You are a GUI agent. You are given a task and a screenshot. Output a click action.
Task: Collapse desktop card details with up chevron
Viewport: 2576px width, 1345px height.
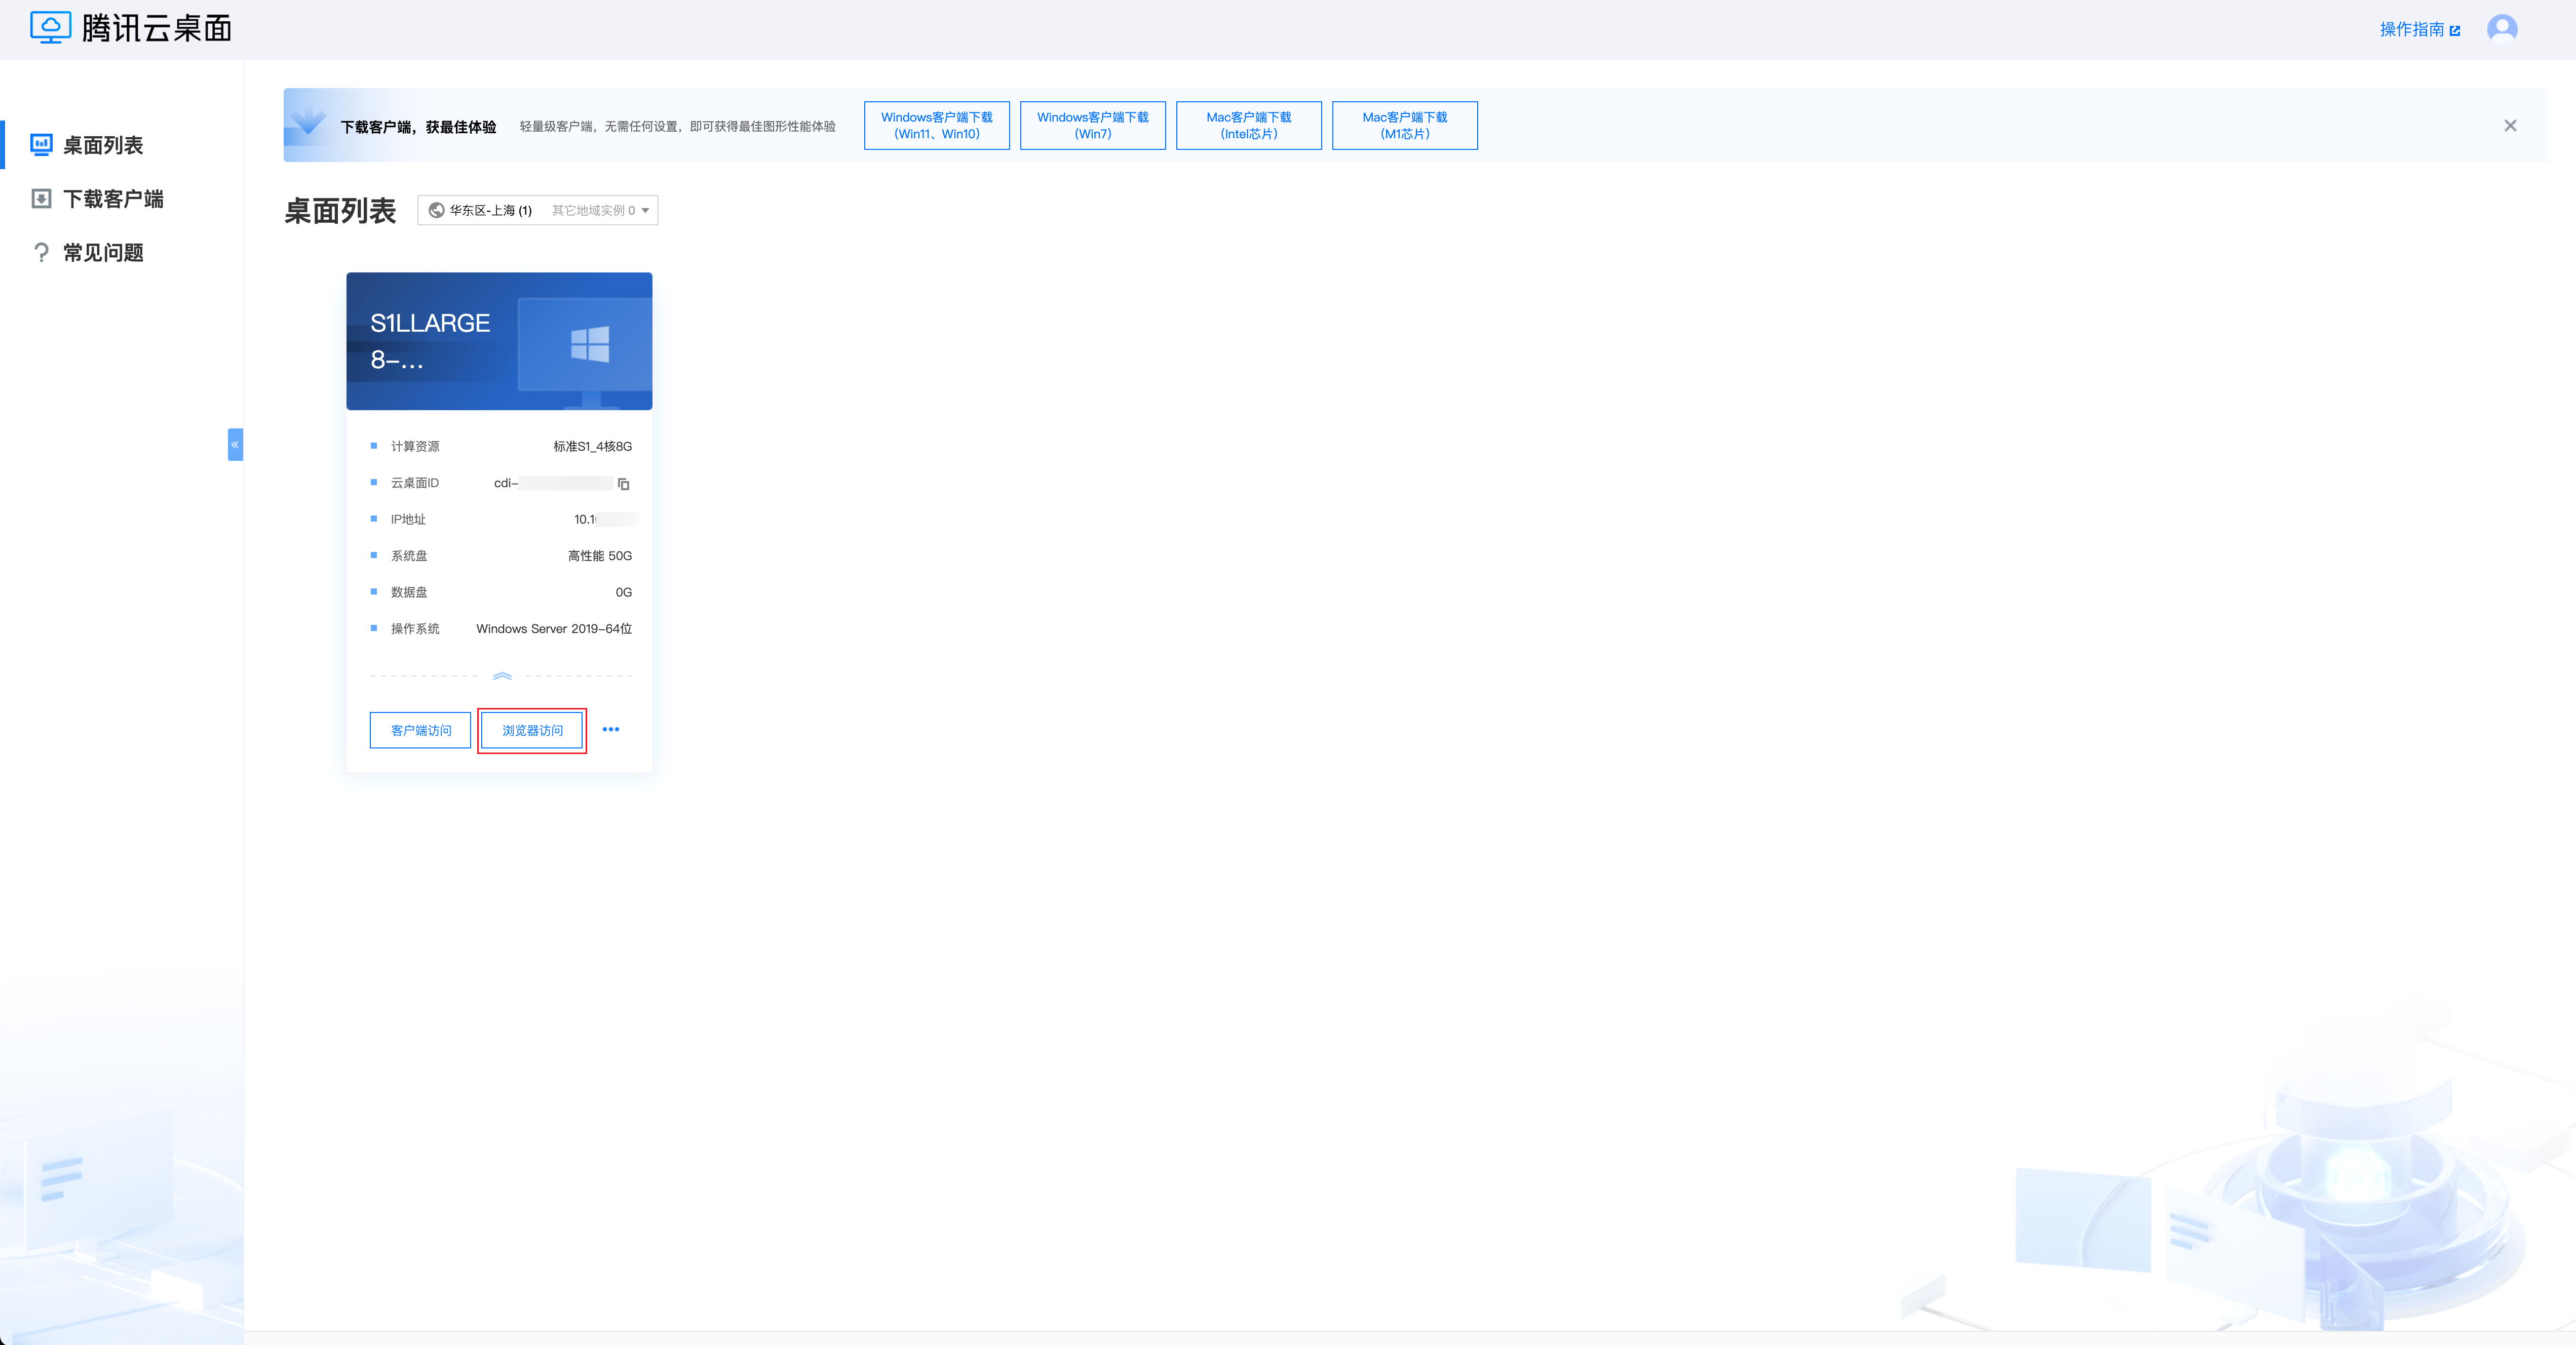[x=502, y=677]
